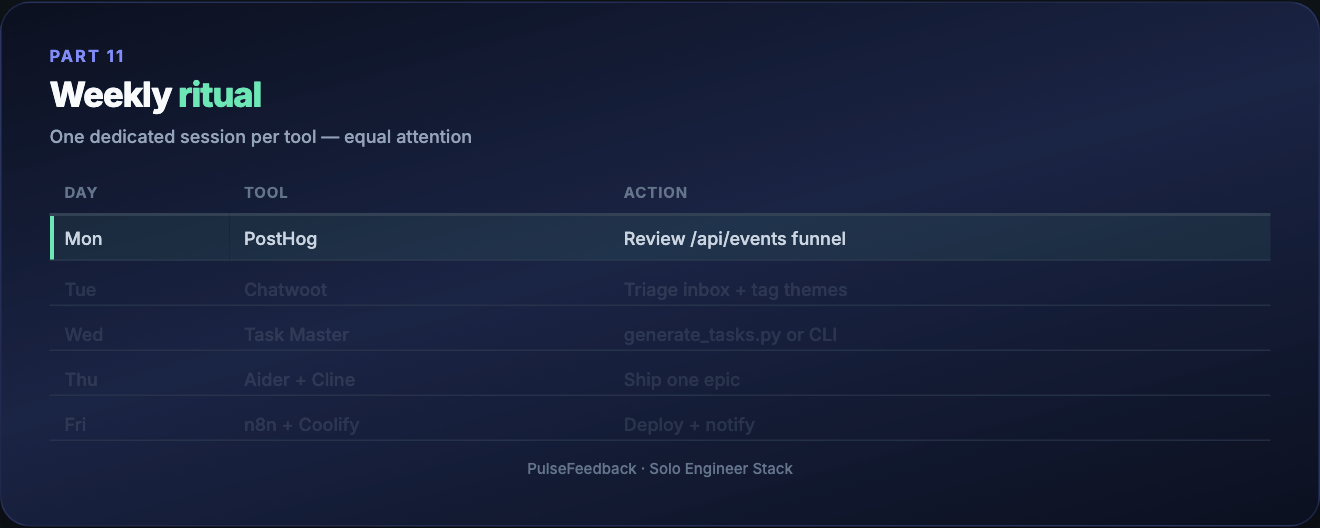Click the 'Task Master' tool cell

(297, 335)
